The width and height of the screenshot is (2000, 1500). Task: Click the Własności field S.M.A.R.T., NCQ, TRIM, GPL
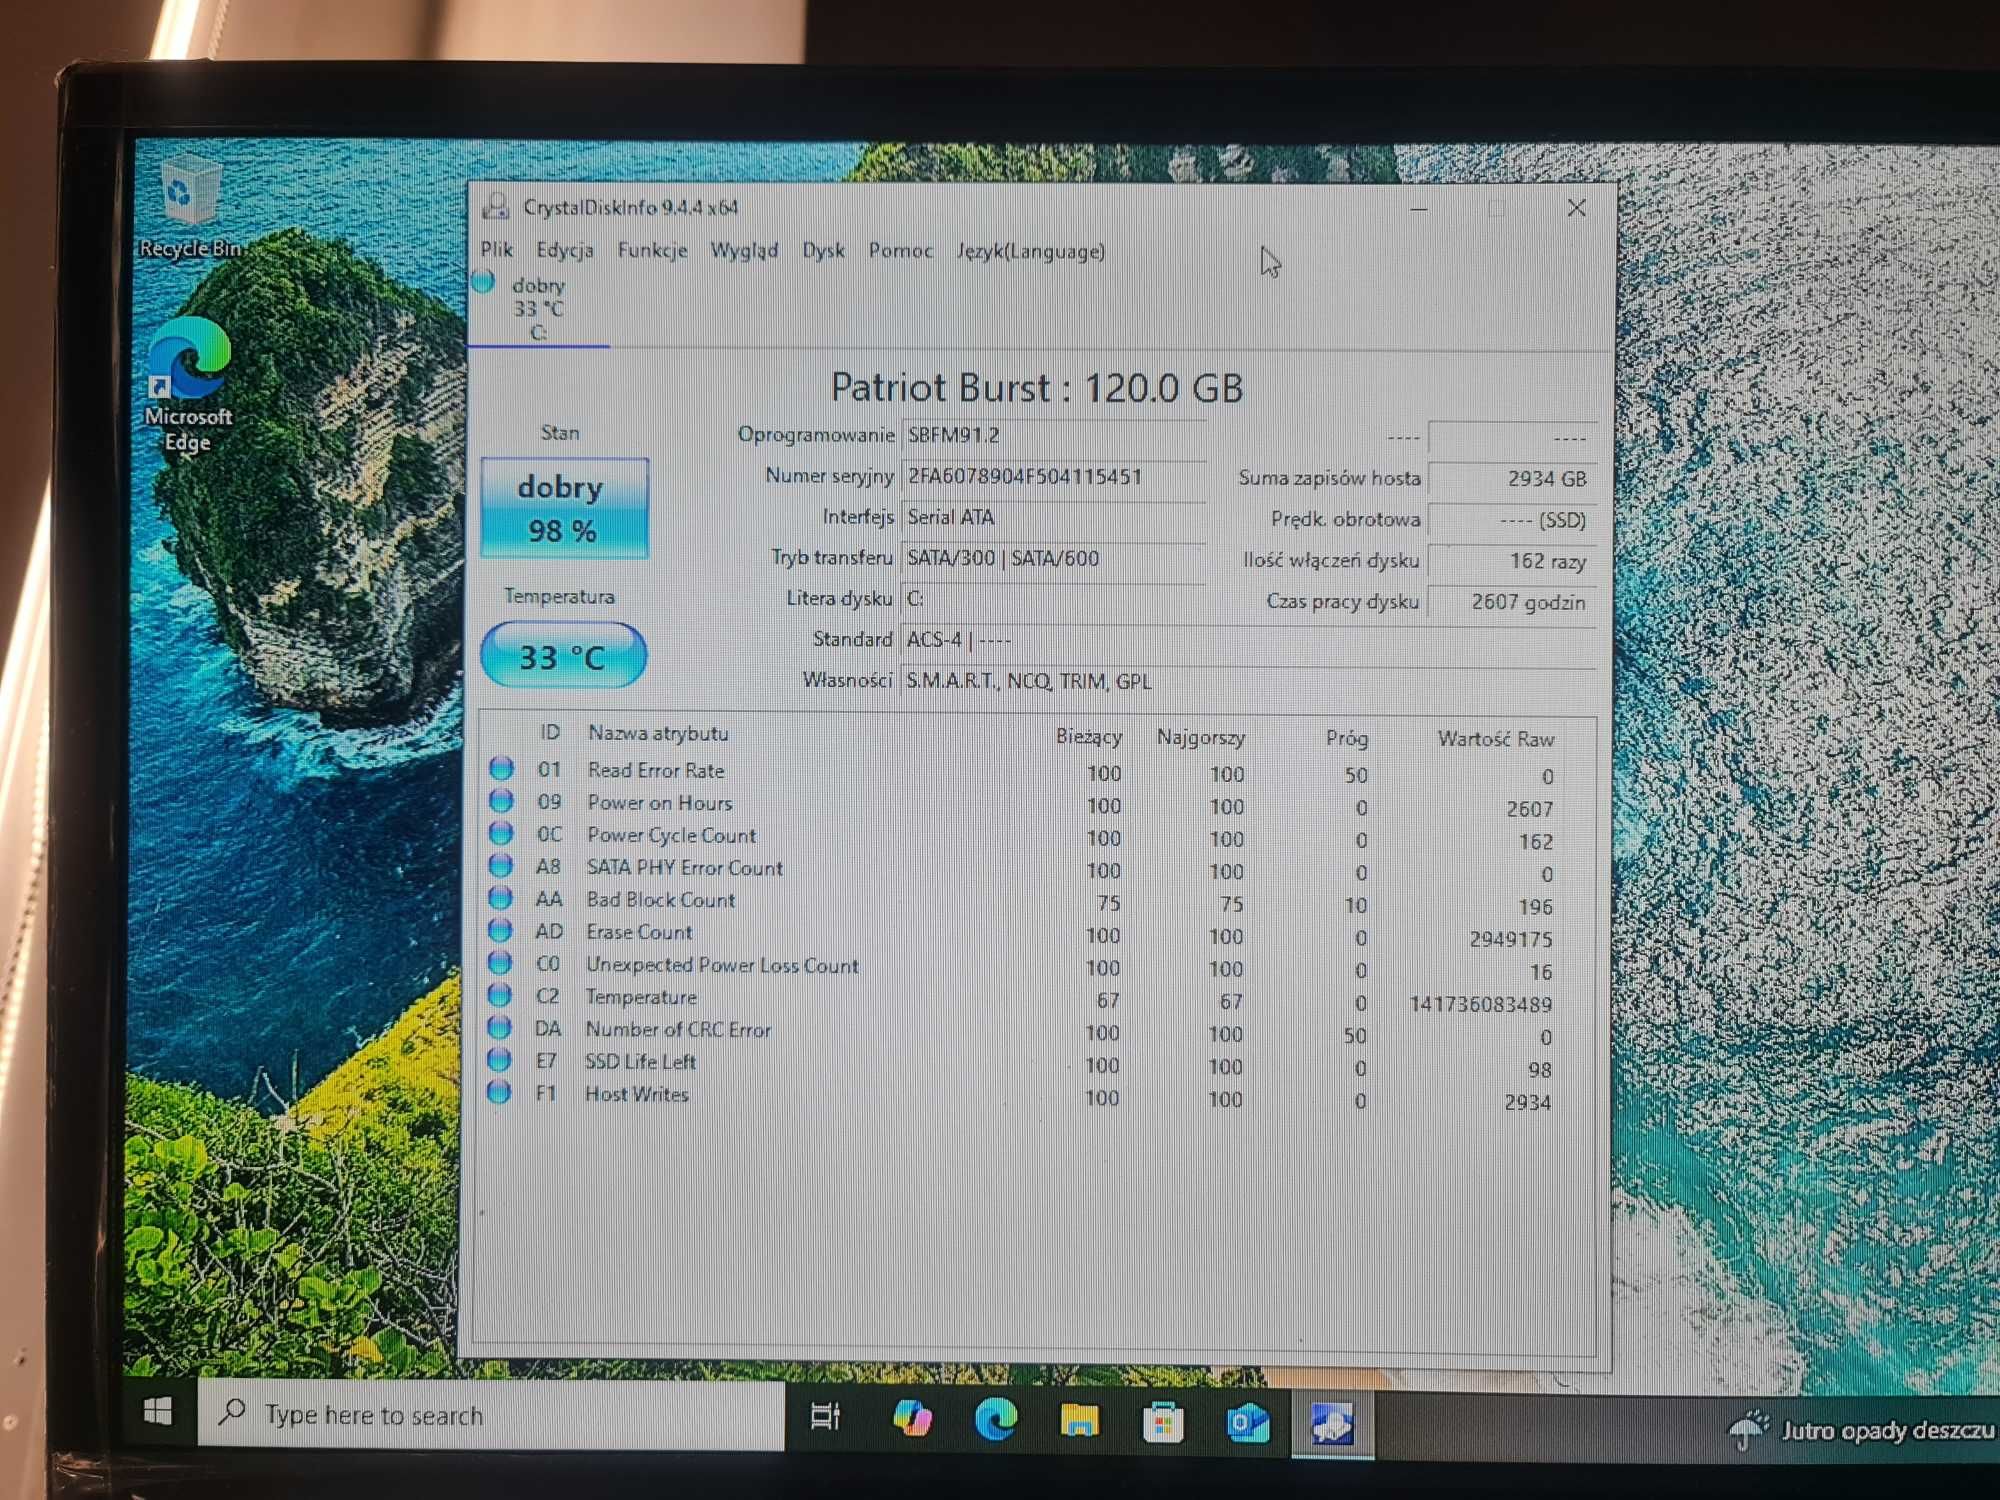(1249, 682)
